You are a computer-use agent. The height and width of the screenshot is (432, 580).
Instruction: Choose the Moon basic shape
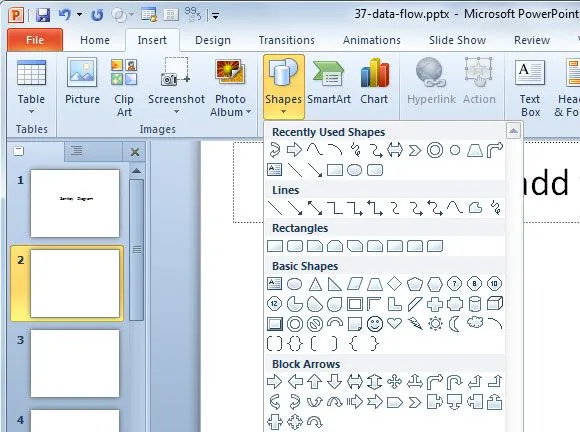(x=455, y=324)
